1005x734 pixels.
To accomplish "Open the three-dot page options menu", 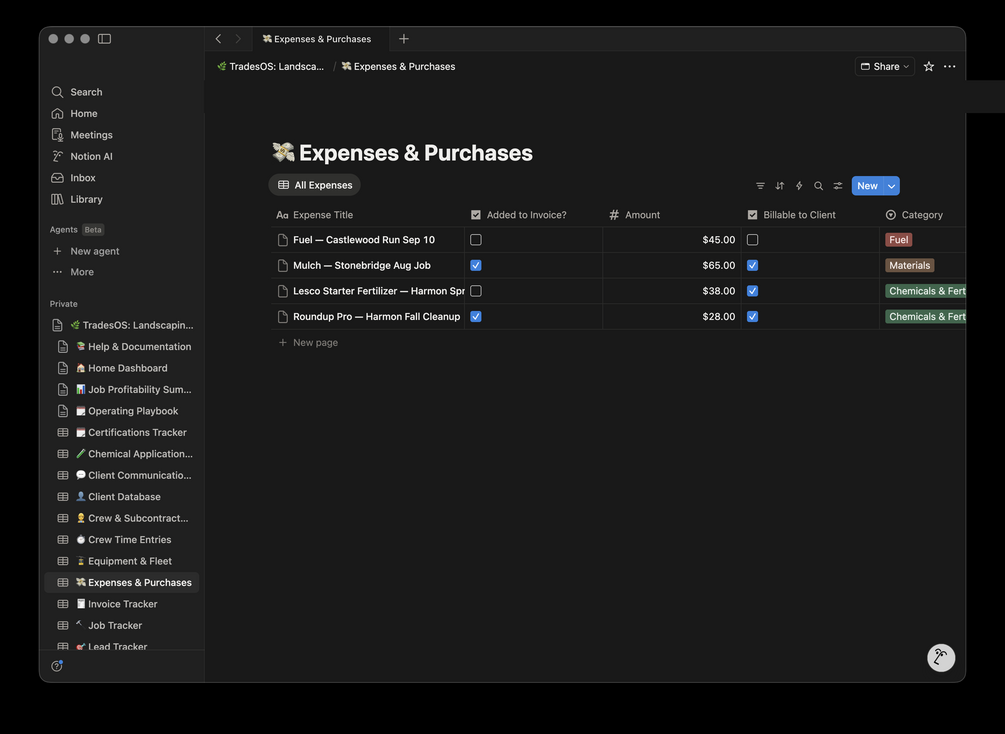I will tap(950, 67).
